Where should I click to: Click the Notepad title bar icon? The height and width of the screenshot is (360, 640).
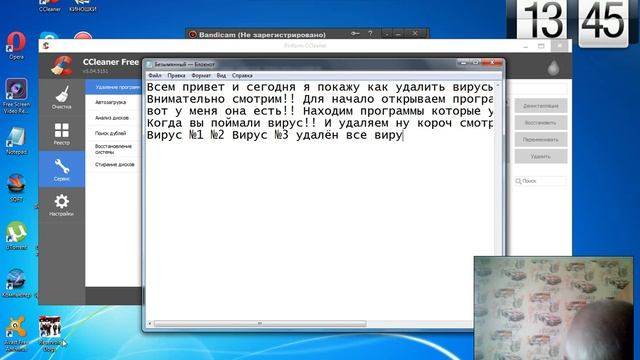click(149, 64)
